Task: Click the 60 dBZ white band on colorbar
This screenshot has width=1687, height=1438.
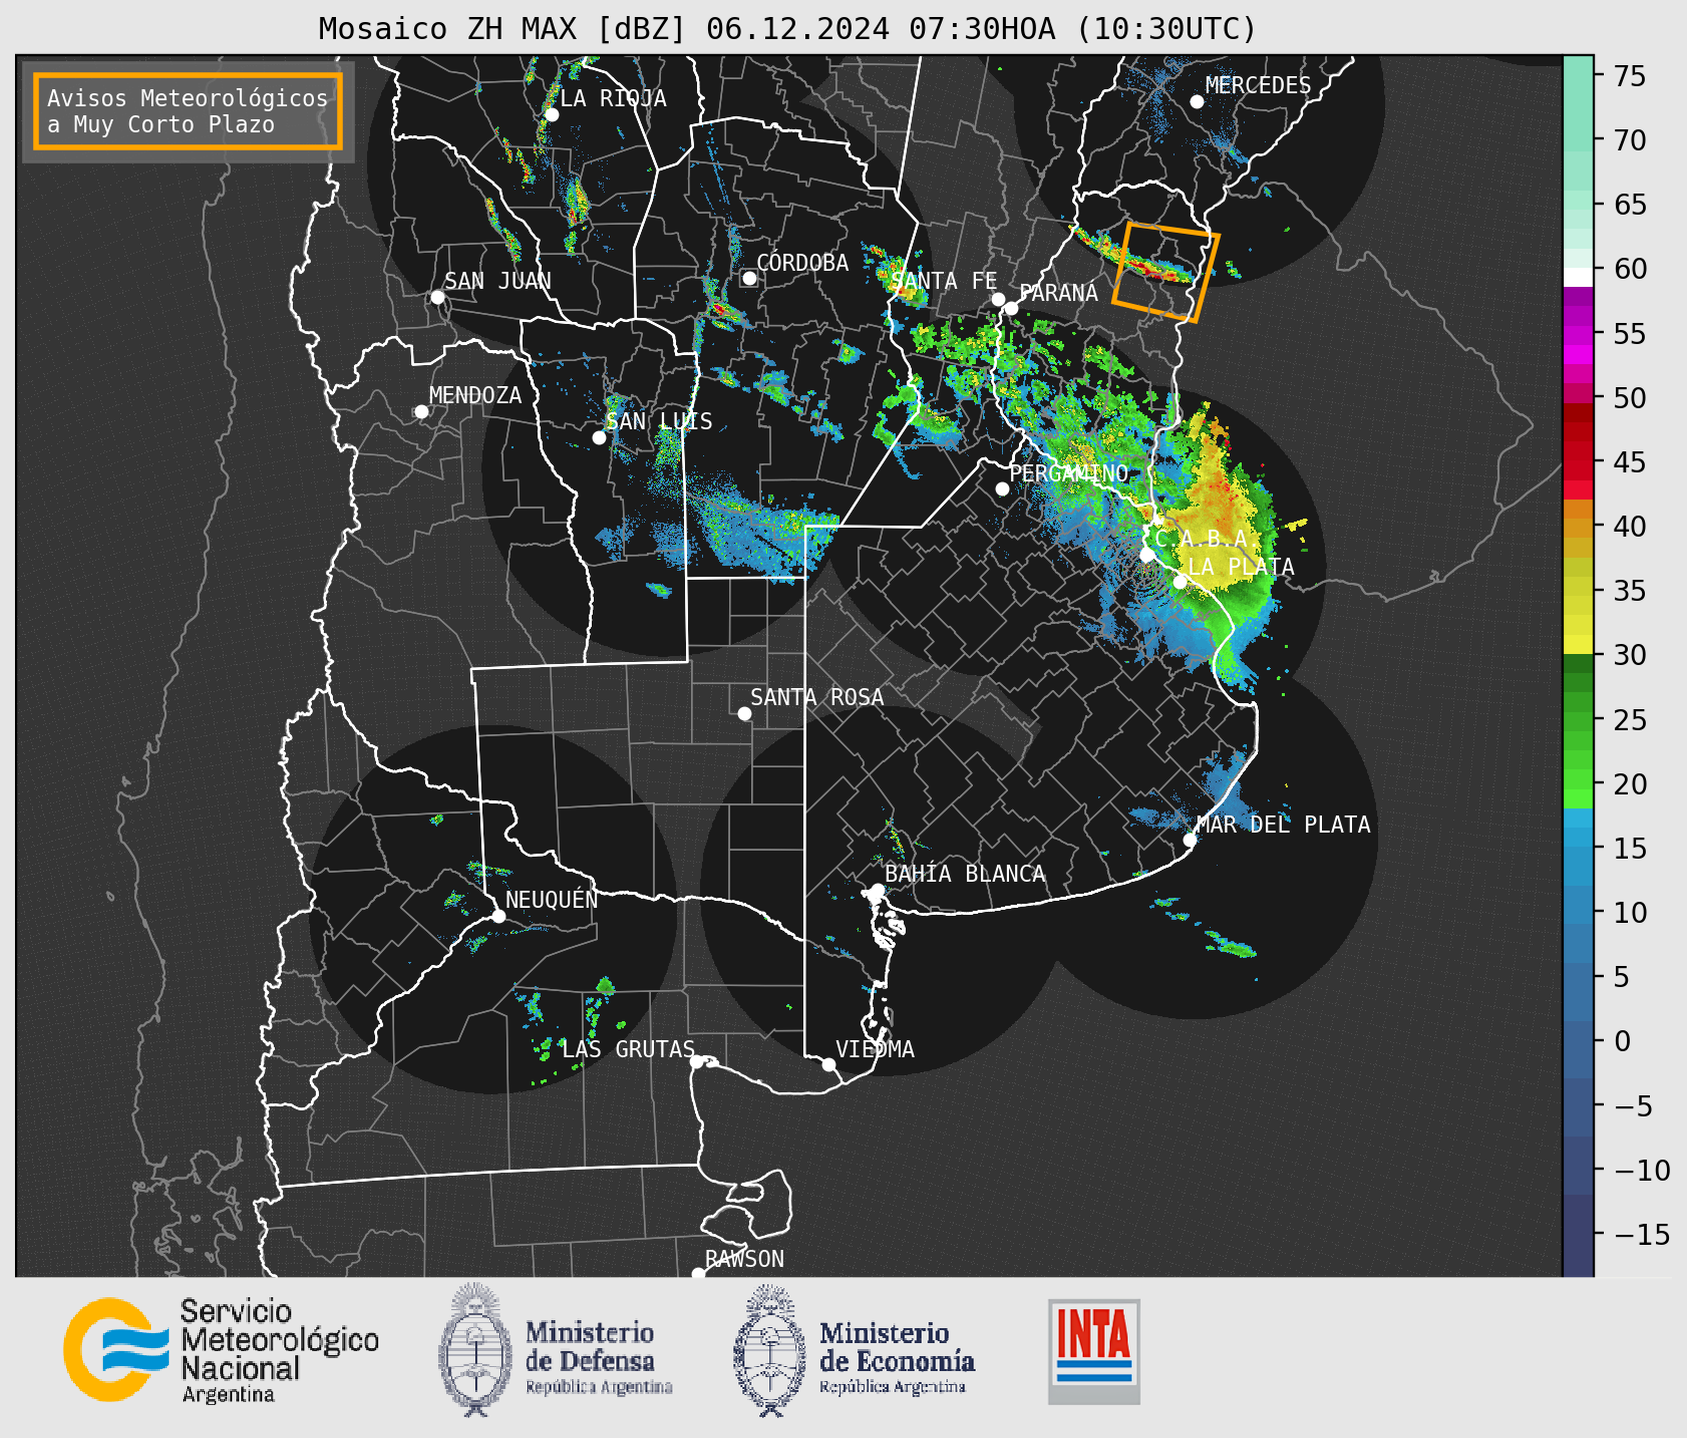Action: pos(1578,276)
